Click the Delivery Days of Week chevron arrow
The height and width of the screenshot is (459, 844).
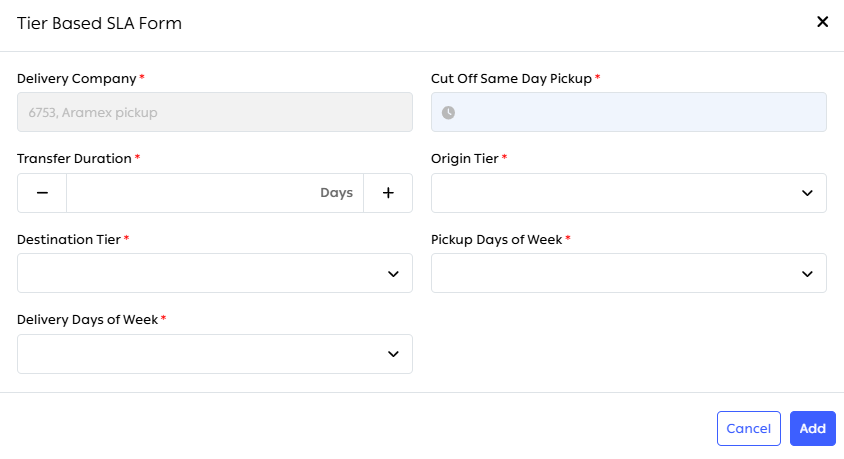point(393,354)
